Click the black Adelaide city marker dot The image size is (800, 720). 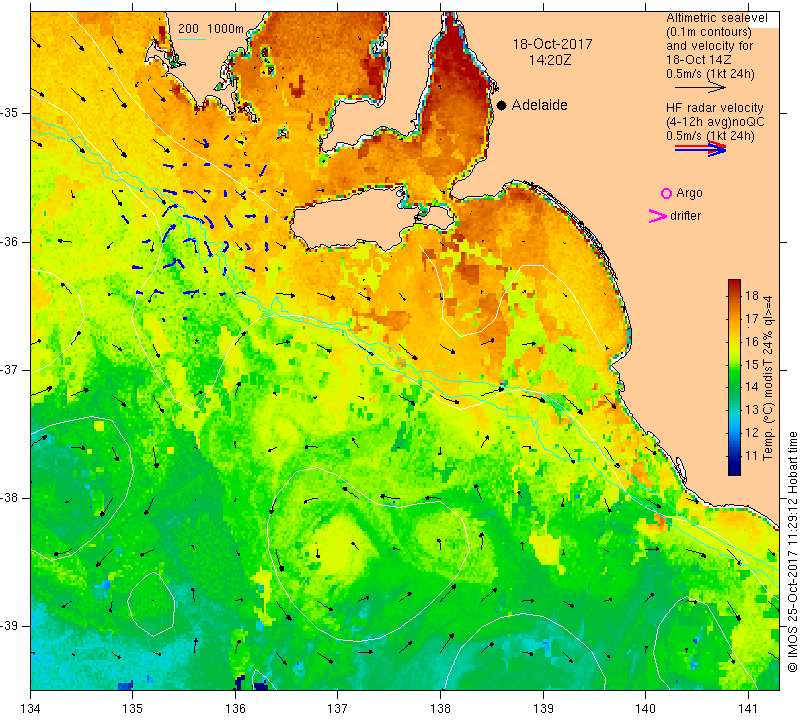pyautogui.click(x=502, y=105)
